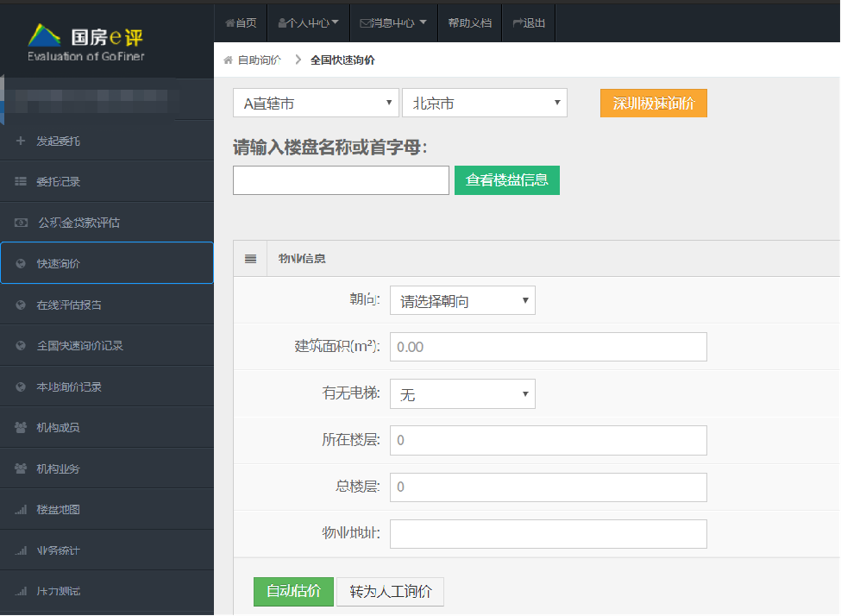Click the 国房e评 logo
The height and width of the screenshot is (616, 841).
(86, 42)
